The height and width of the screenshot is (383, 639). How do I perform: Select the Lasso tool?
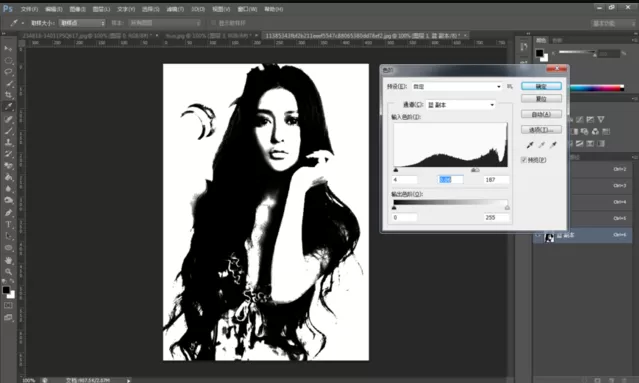point(8,72)
